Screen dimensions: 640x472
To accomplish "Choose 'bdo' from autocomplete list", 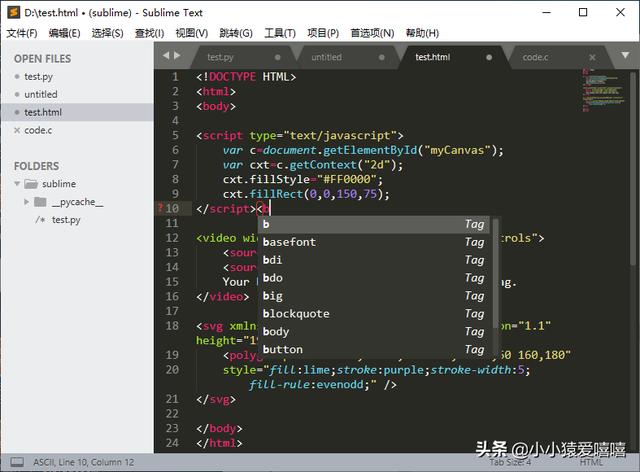I will click(373, 278).
